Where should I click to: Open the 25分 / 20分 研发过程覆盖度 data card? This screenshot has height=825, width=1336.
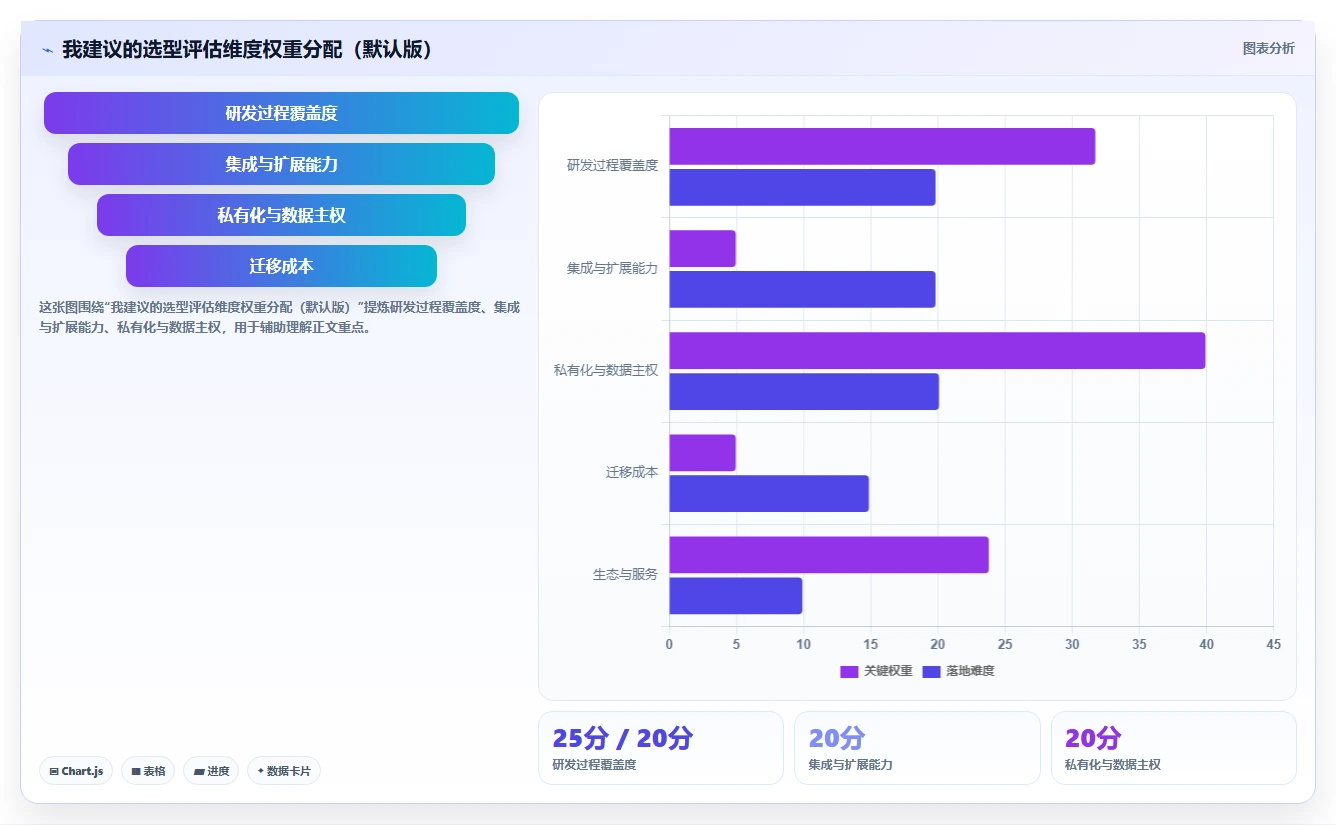[661, 748]
